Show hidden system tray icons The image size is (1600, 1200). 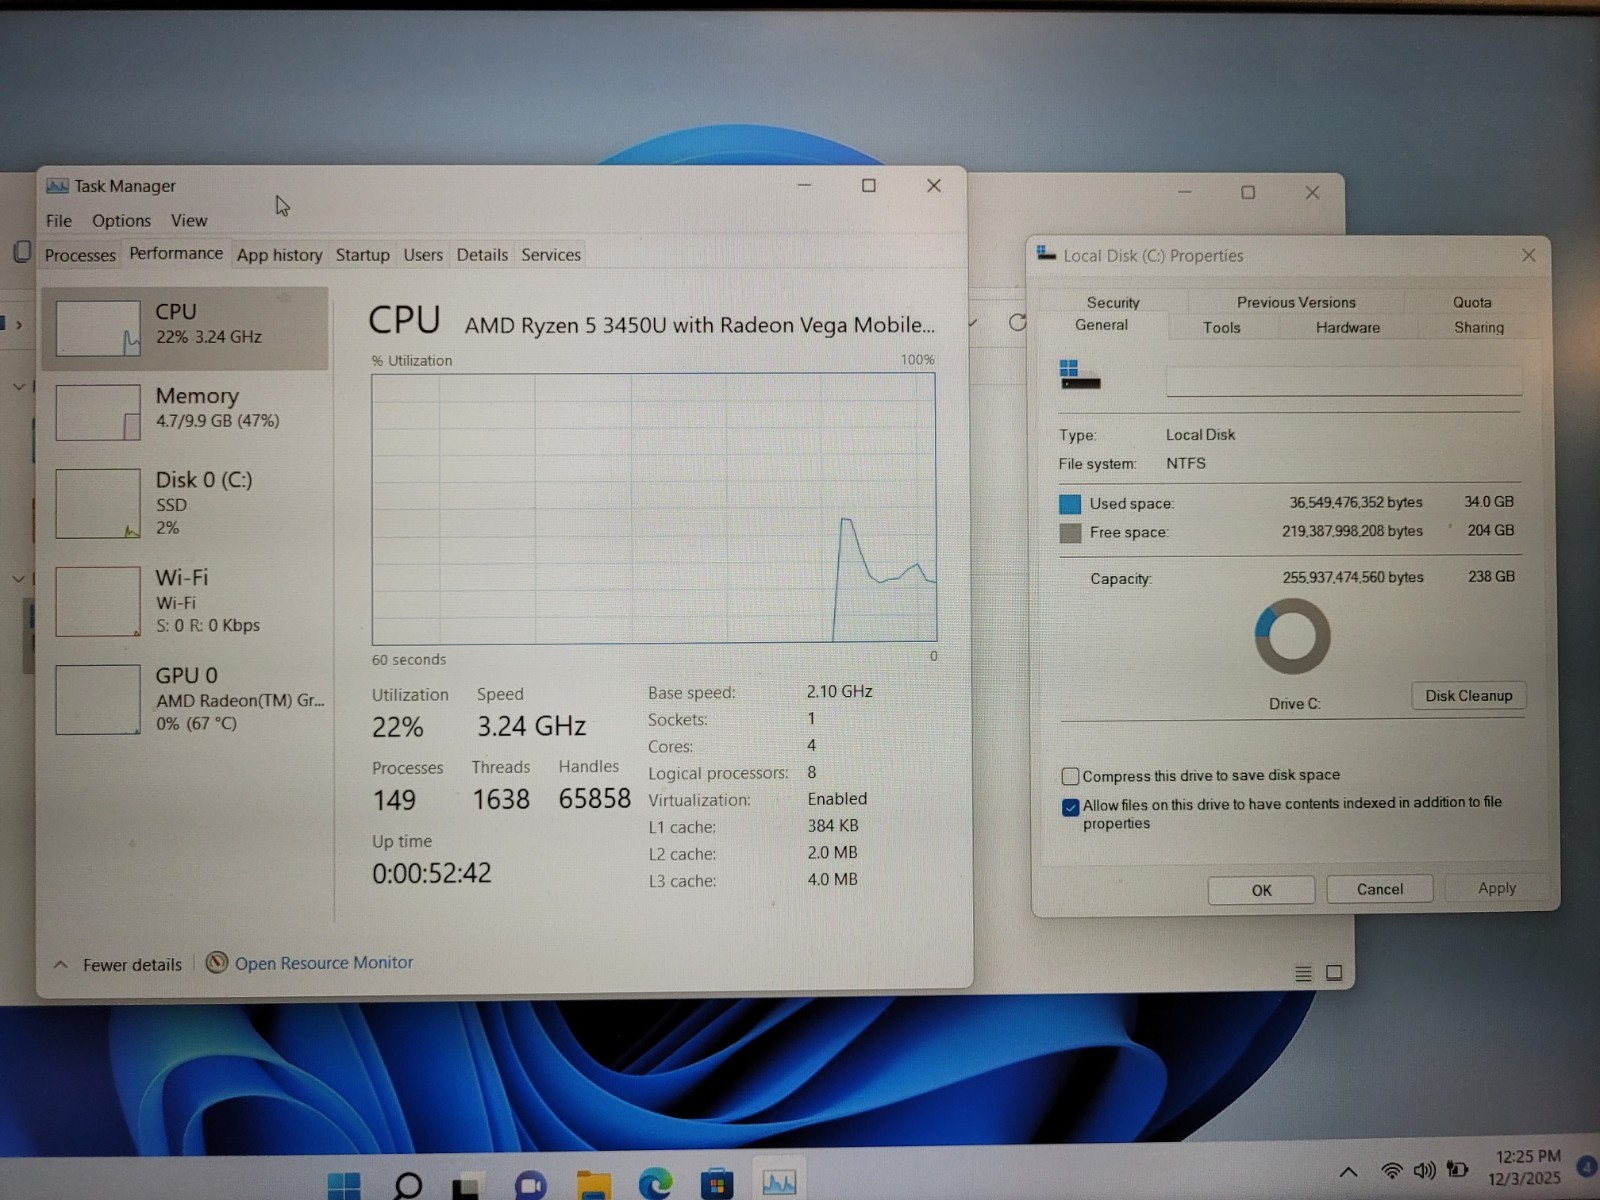(x=1348, y=1171)
